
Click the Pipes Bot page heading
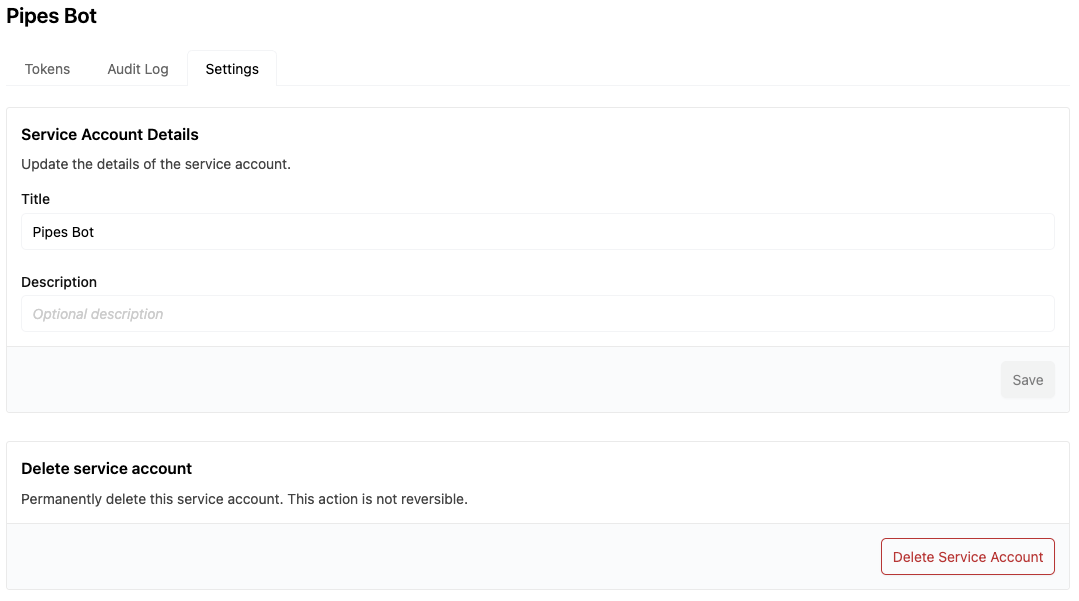[x=52, y=17]
